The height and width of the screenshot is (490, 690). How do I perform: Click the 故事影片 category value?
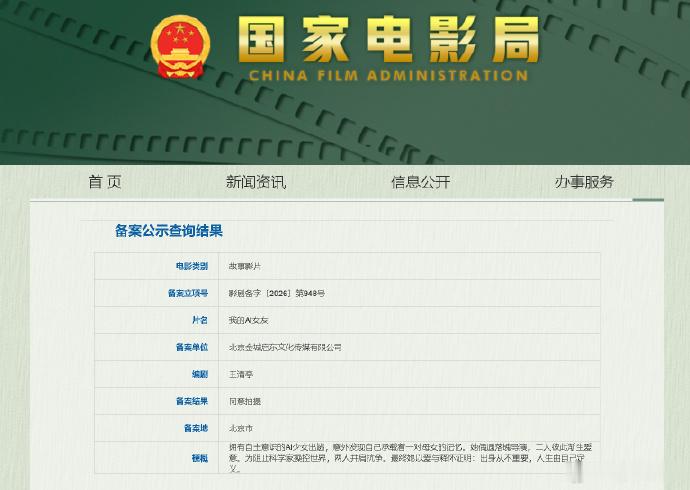coord(245,266)
